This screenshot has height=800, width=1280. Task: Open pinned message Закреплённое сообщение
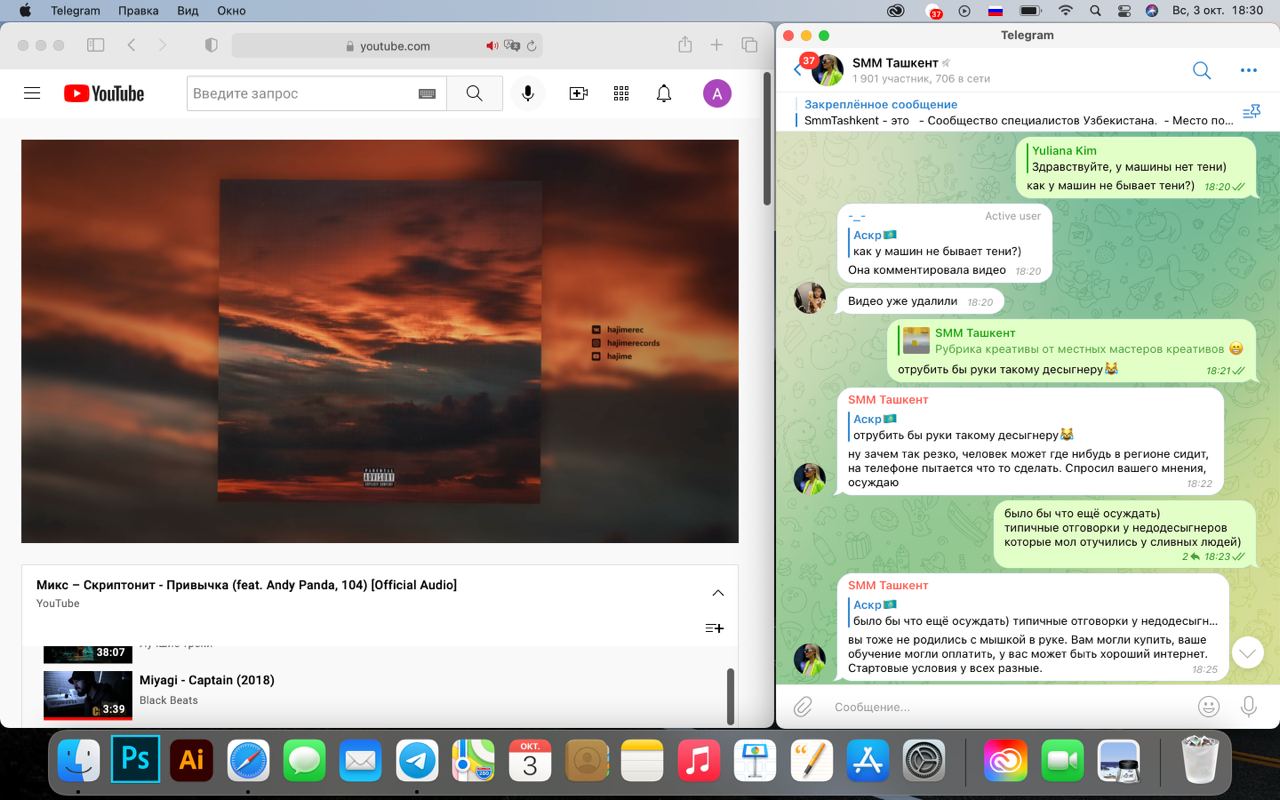point(1018,112)
